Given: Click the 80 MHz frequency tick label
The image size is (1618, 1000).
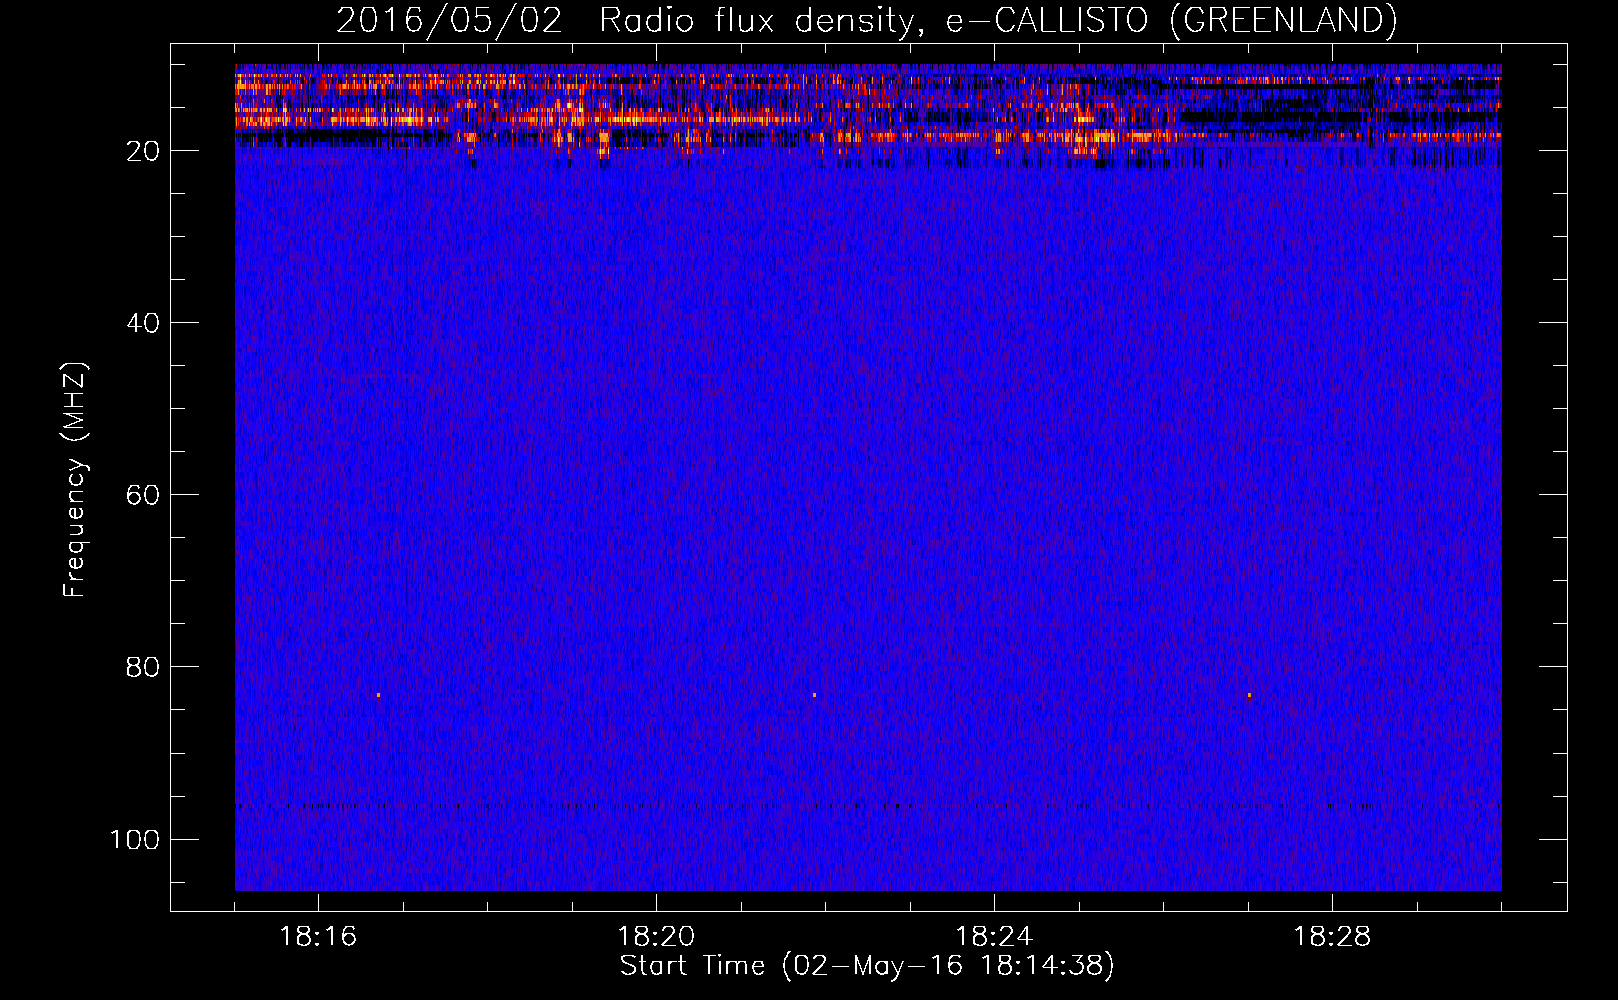Looking at the screenshot, I should click(143, 667).
